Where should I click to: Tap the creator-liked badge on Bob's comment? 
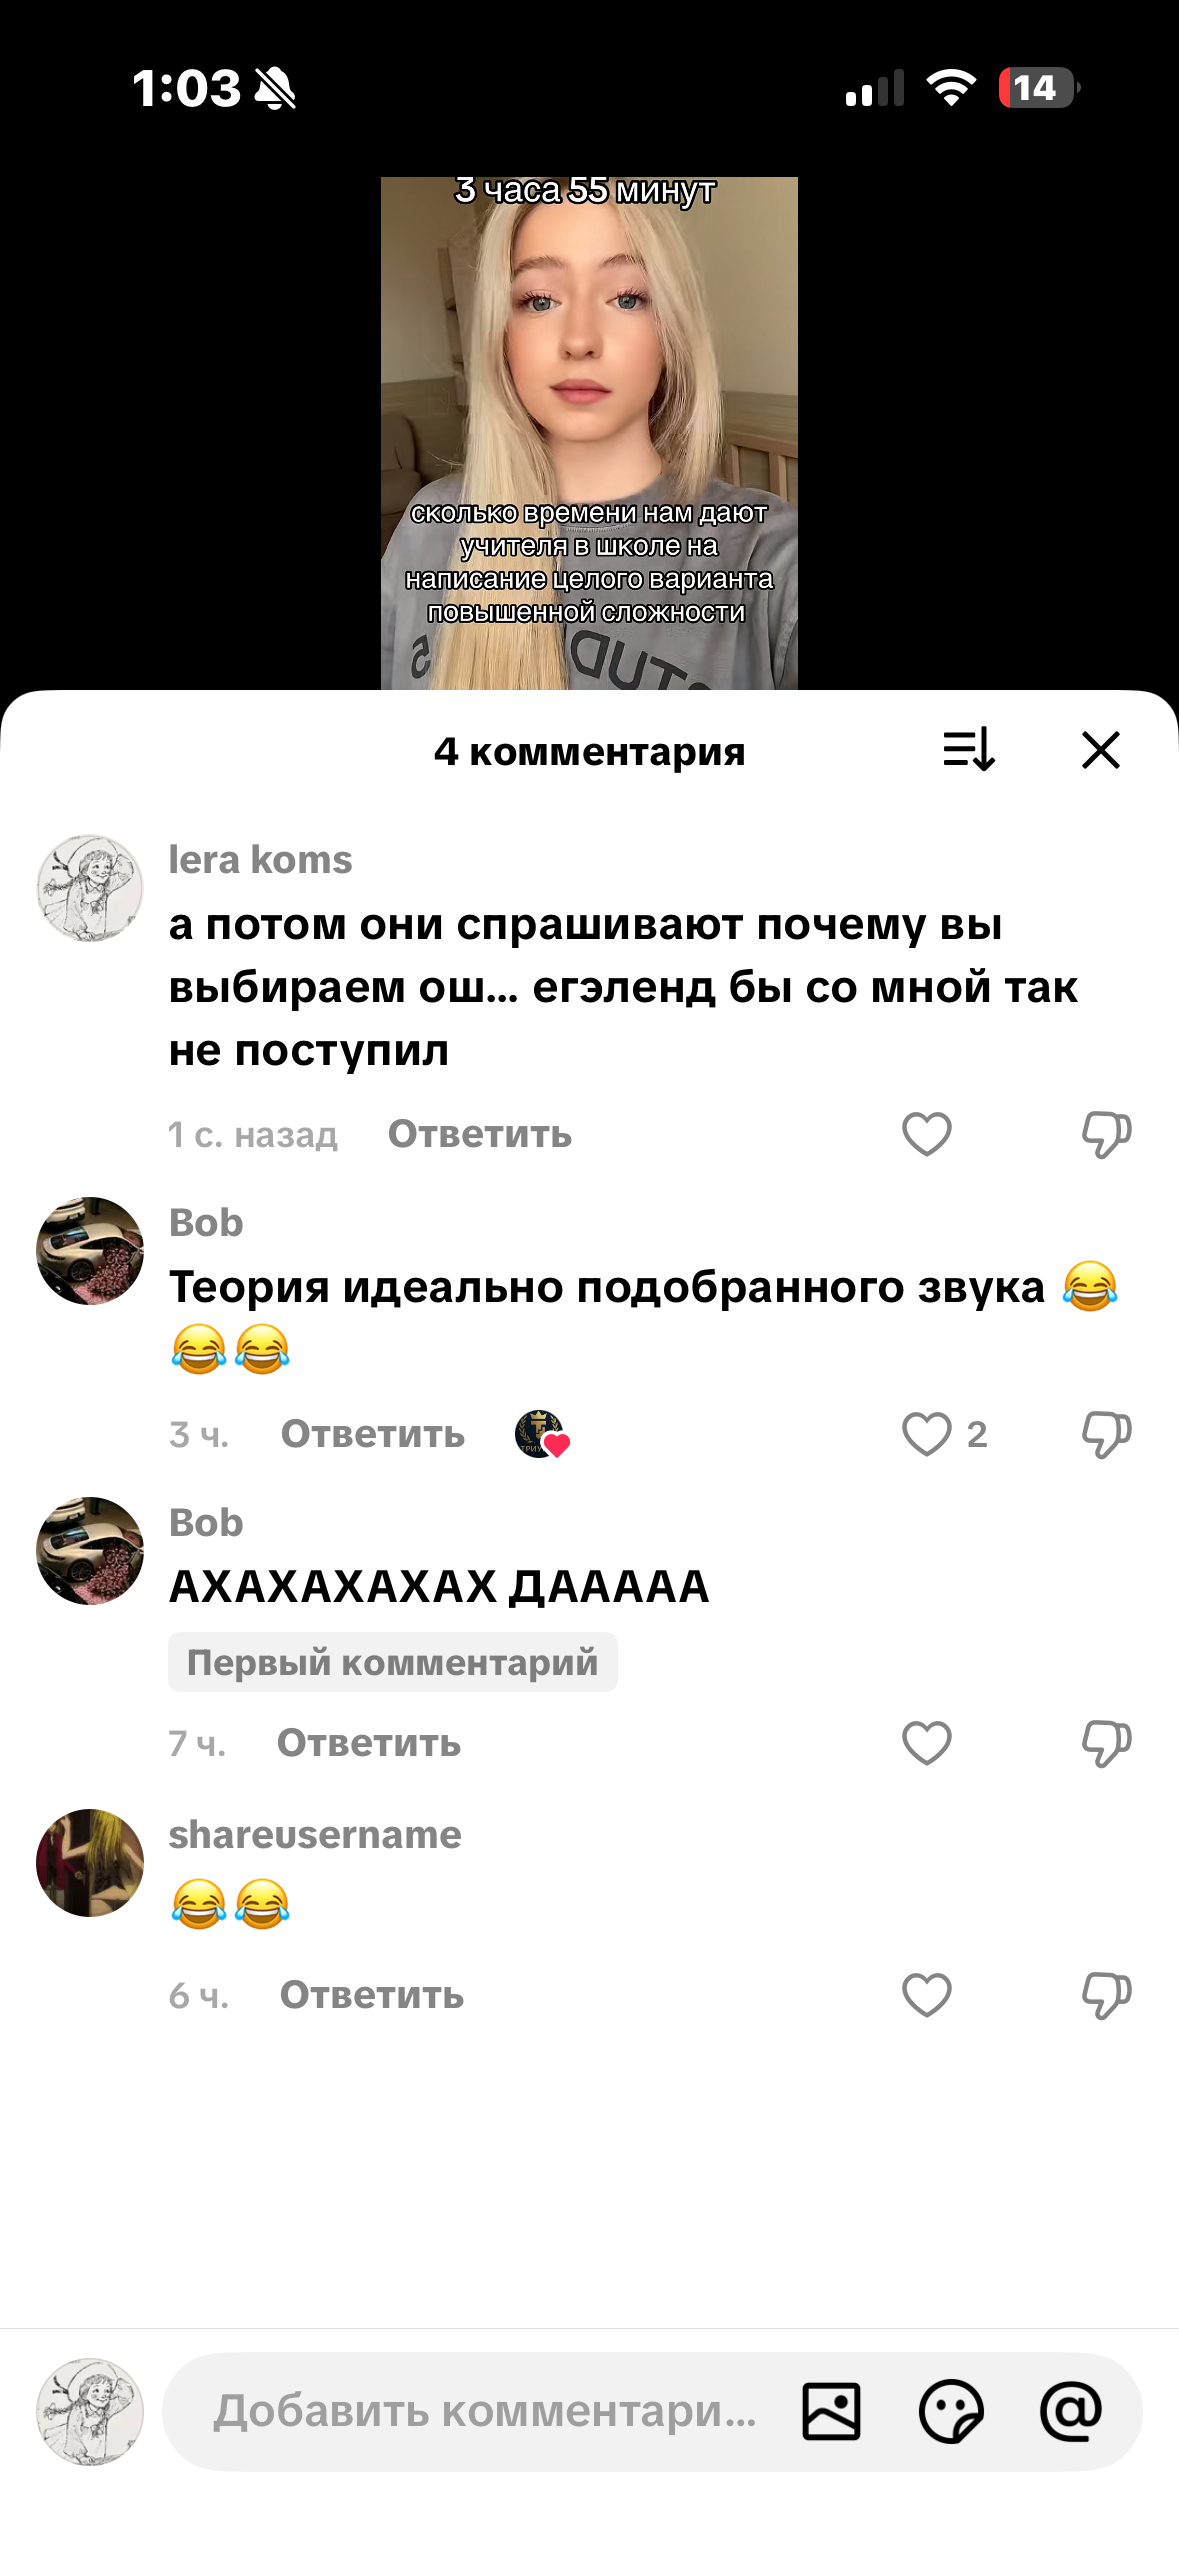pos(541,1434)
